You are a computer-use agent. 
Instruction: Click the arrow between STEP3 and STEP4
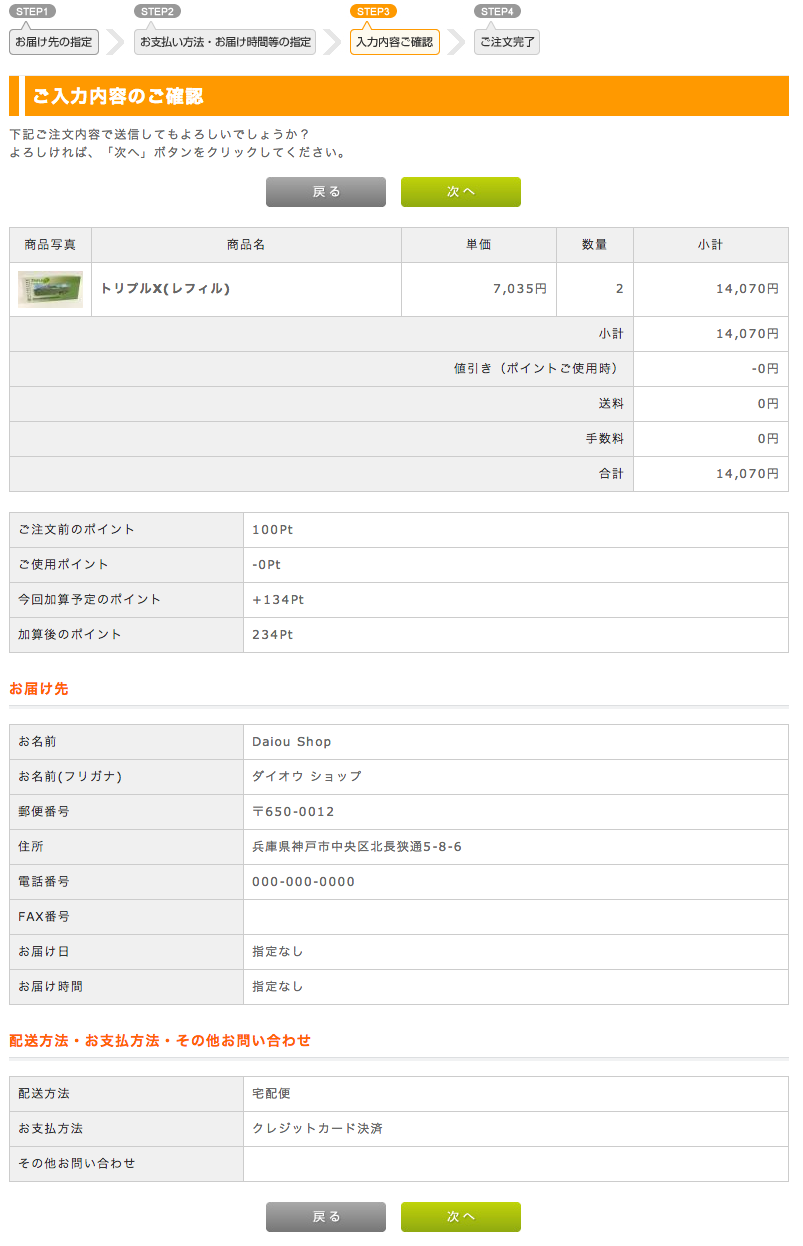(x=457, y=42)
